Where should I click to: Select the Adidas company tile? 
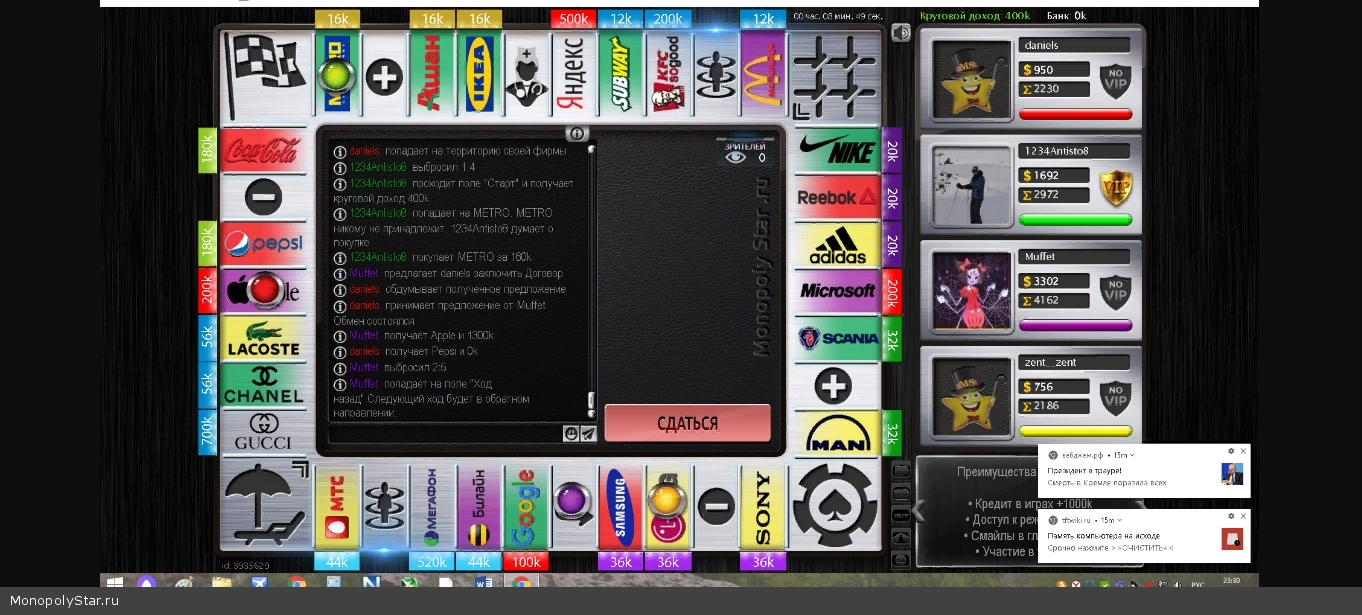[837, 244]
